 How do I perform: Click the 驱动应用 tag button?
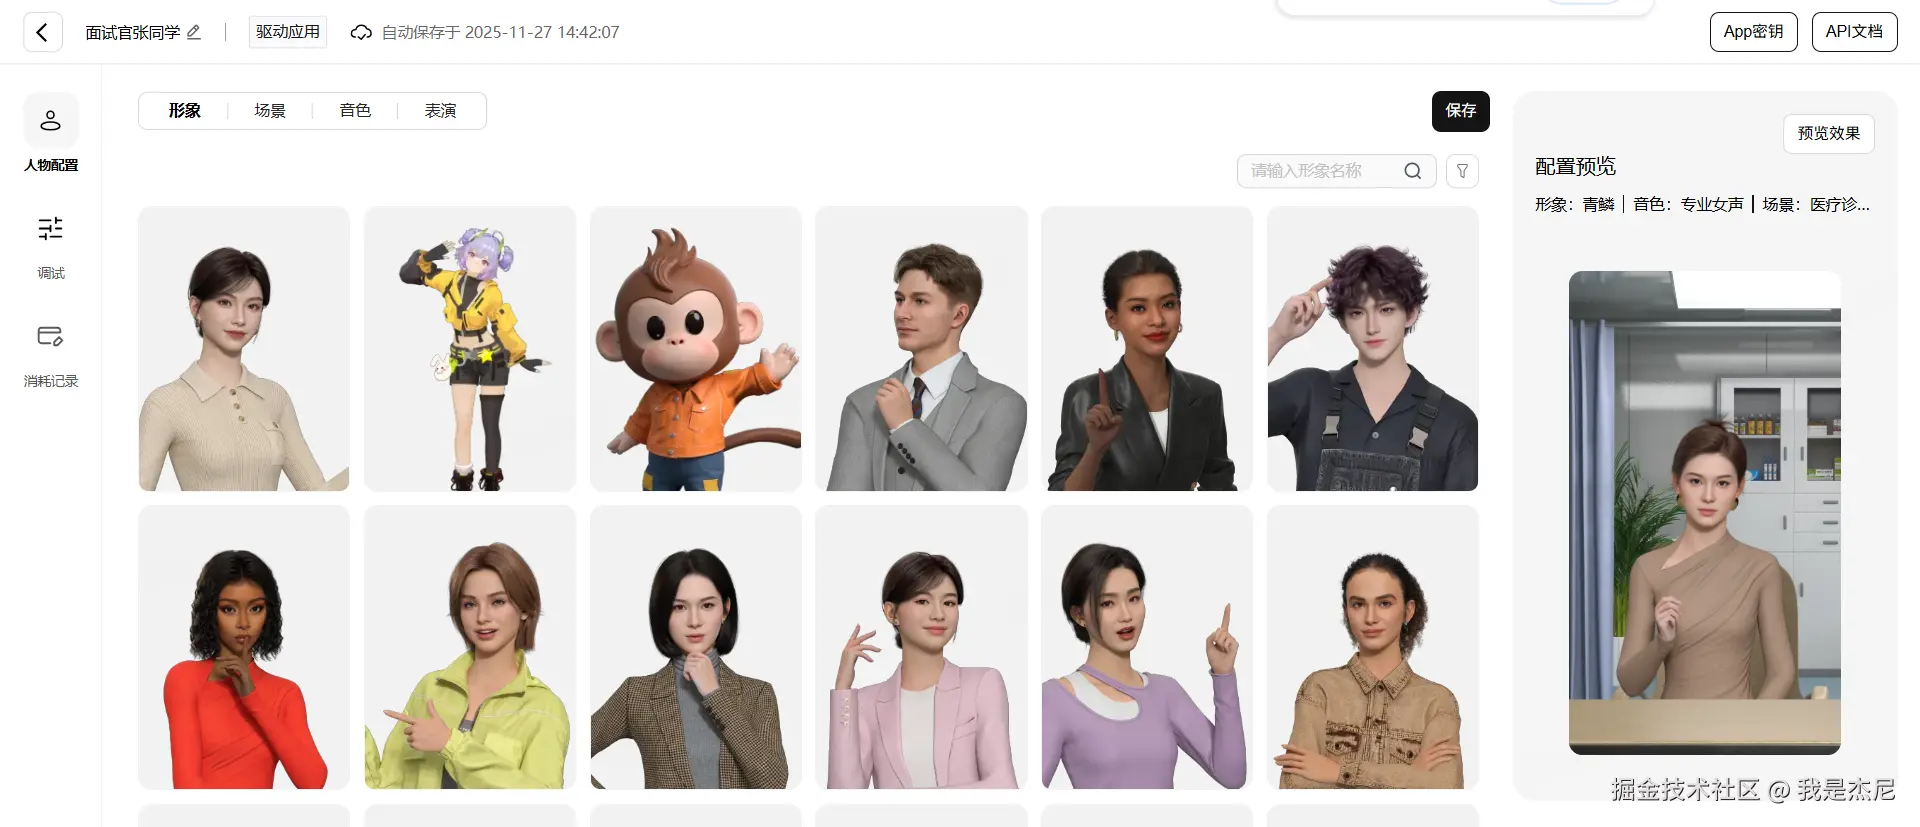point(288,32)
